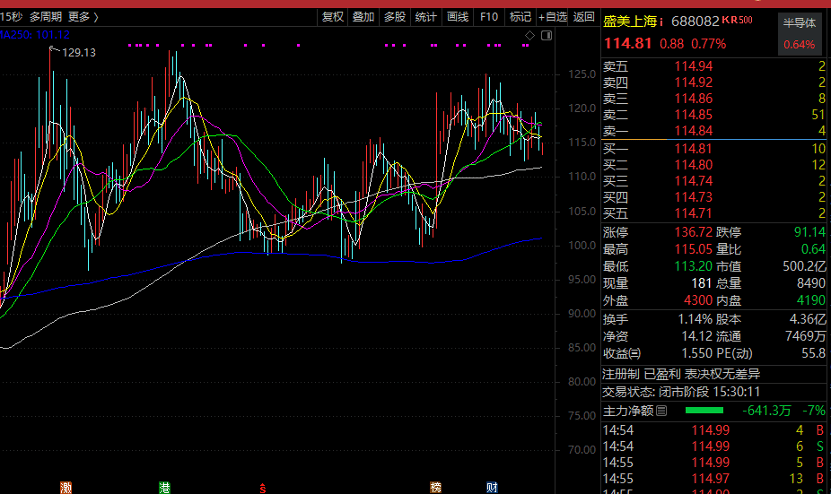The height and width of the screenshot is (494, 832).
Task: Select the 卖二 price 114.85
Action: click(x=694, y=115)
